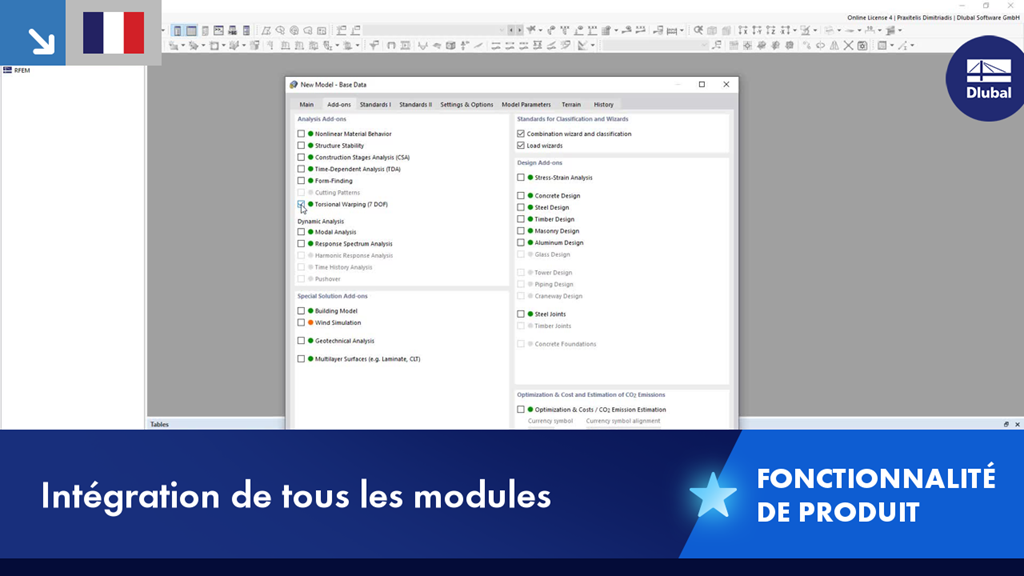Enable the Form-Finding checkbox
The image size is (1024, 576).
tap(301, 181)
